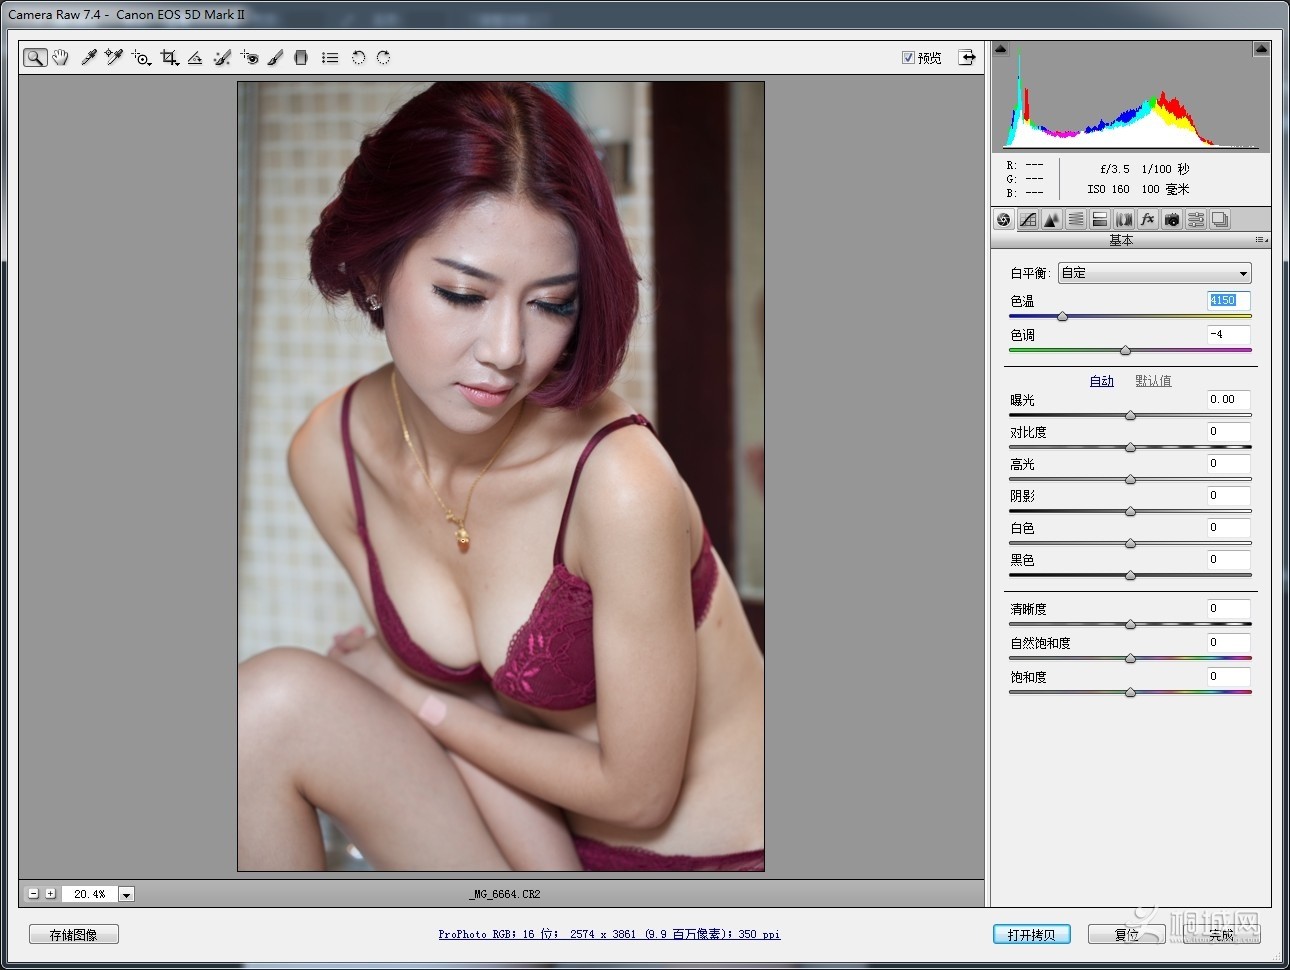
Task: Open the Camera Calibration panel tab
Action: click(1172, 220)
